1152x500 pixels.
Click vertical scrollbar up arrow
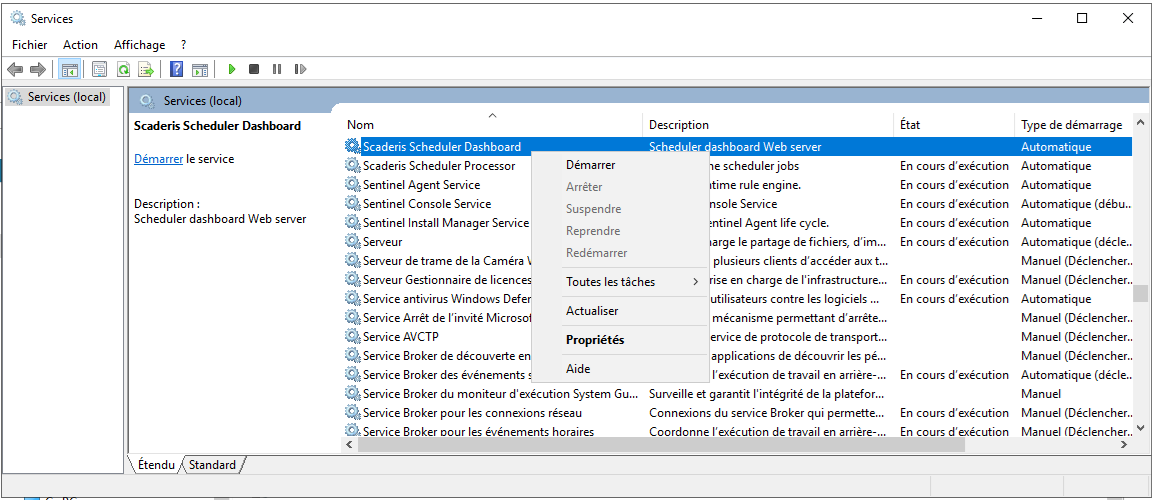pos(1140,122)
